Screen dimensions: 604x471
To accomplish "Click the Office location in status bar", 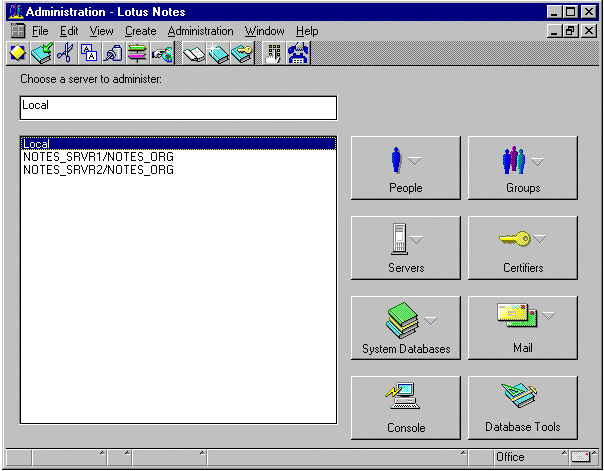I will 510,457.
